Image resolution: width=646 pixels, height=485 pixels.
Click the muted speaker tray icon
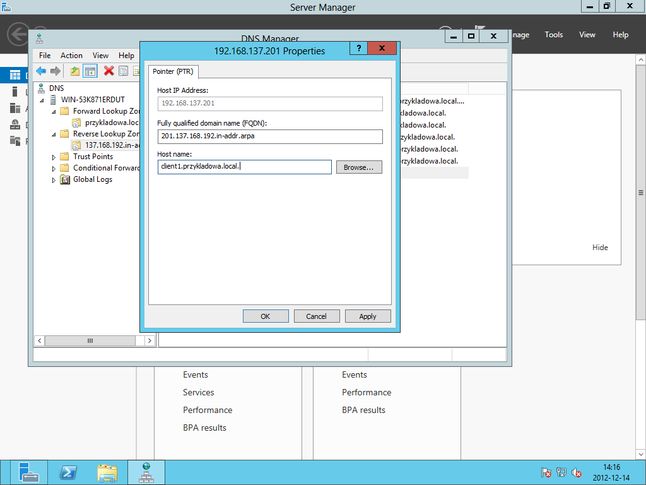[x=576, y=473]
